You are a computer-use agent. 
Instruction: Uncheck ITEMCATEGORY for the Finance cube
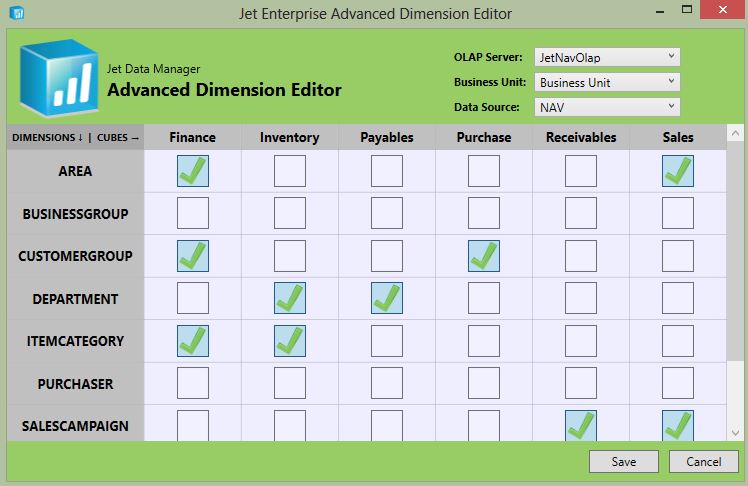193,341
